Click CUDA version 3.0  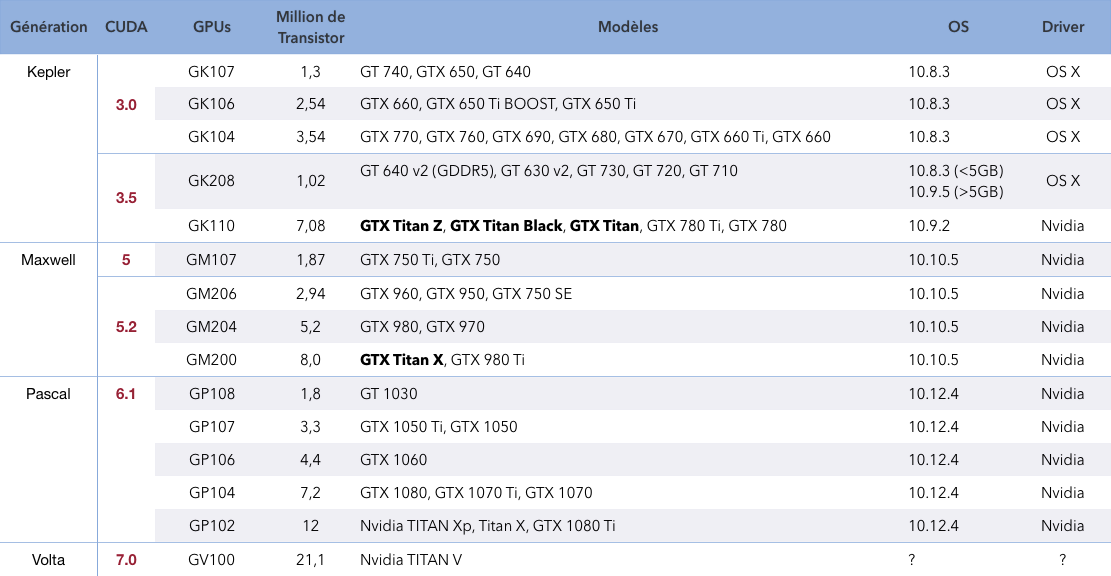click(126, 105)
